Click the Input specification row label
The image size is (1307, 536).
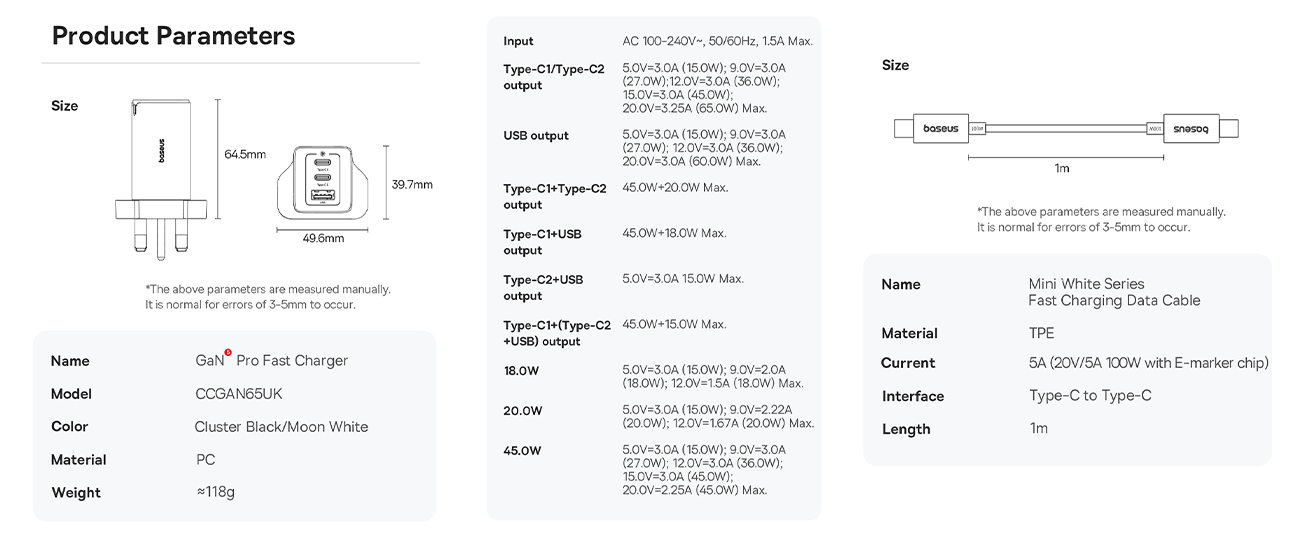pyautogui.click(x=518, y=41)
